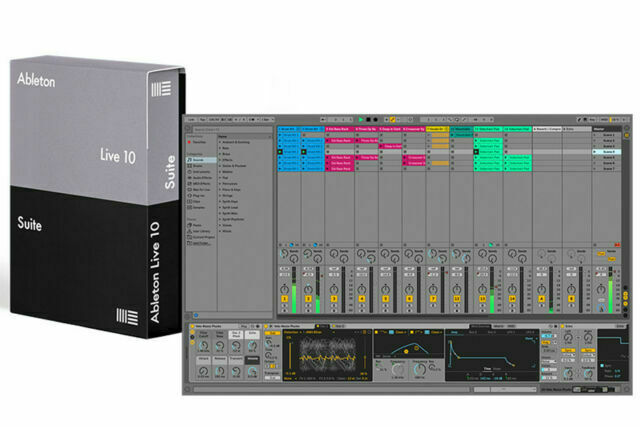Open the browser search magnifier icon
This screenshot has height=427, width=640.
pos(189,129)
